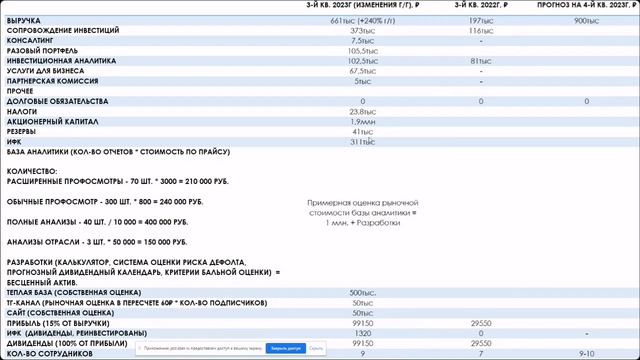The image size is (640, 360).
Task: Click the '81тыс' cell
Action: pos(481,61)
